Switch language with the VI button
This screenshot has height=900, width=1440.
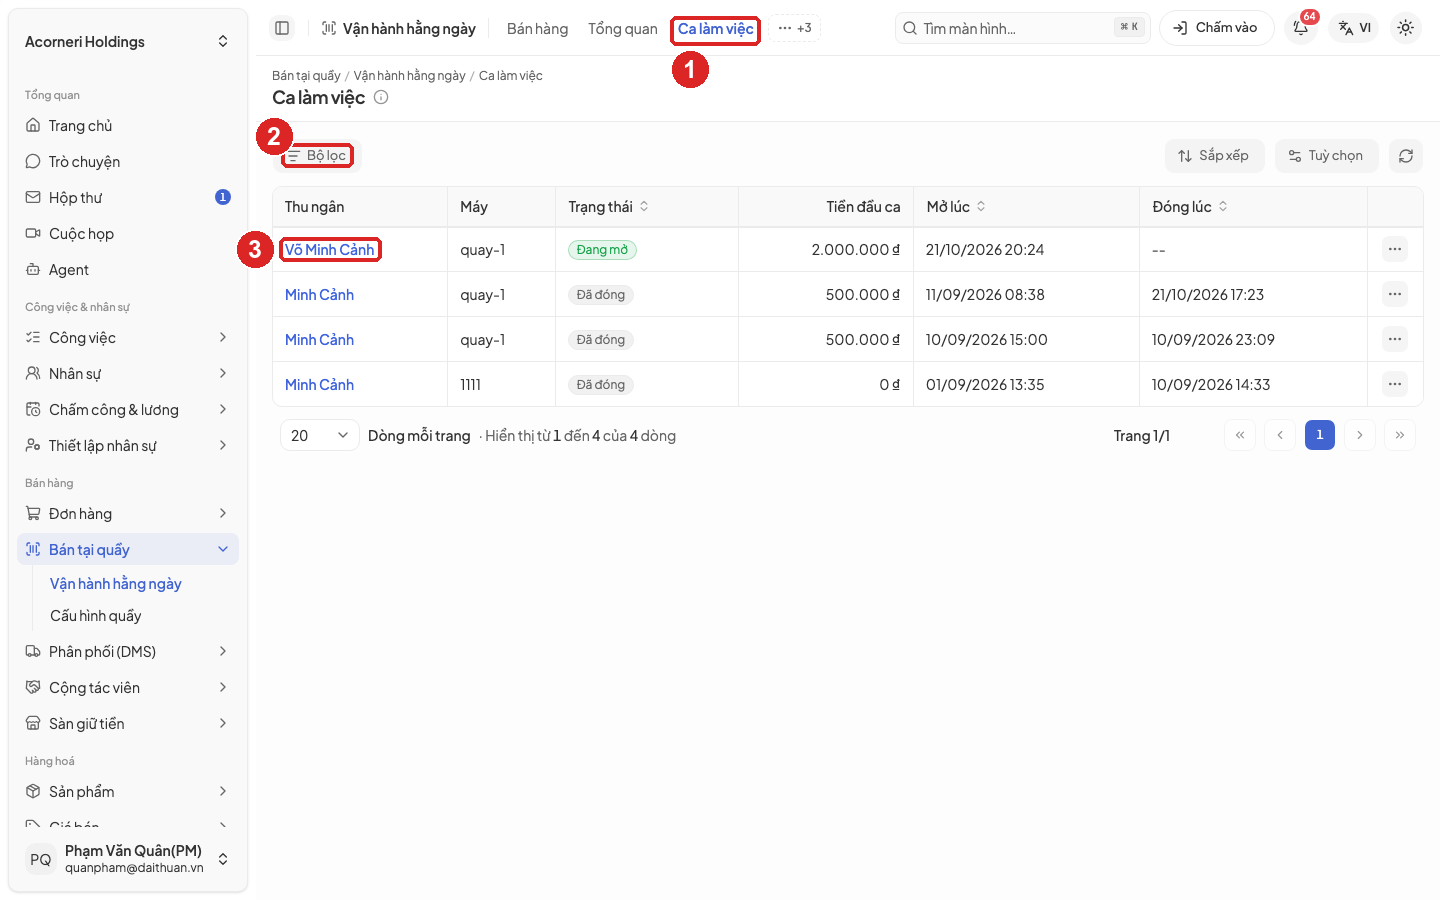tap(1355, 28)
